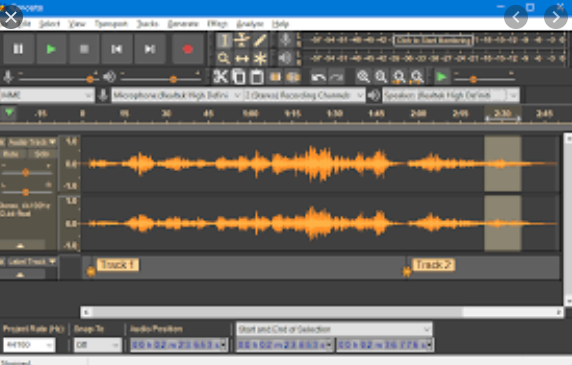Viewport: 572px width, 365px height.
Task: Open the View menu
Action: click(x=77, y=24)
